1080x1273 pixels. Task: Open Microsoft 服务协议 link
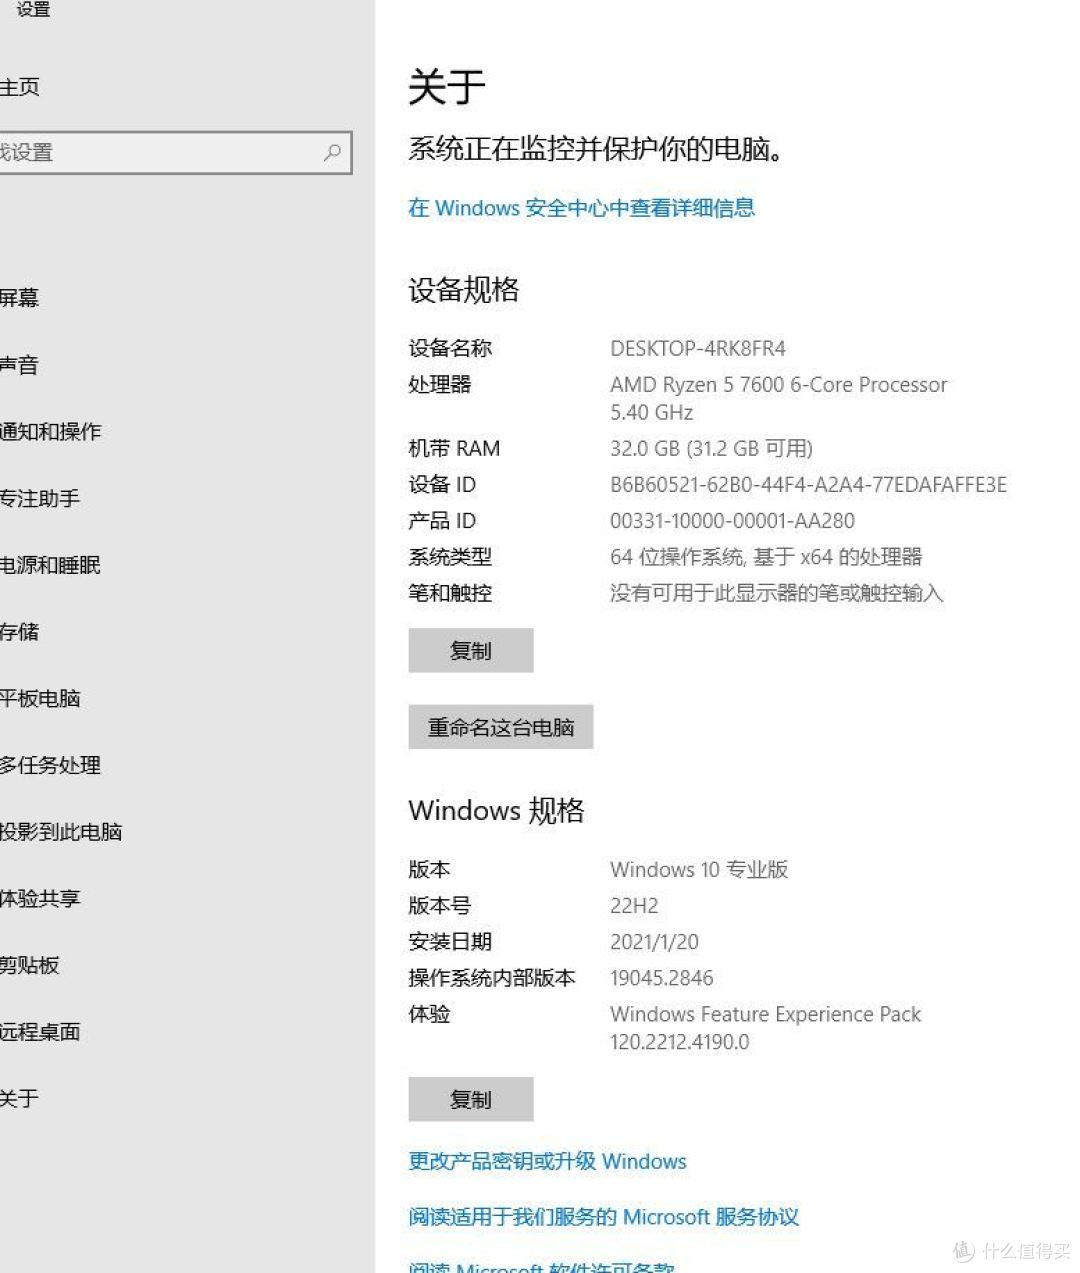(603, 1217)
